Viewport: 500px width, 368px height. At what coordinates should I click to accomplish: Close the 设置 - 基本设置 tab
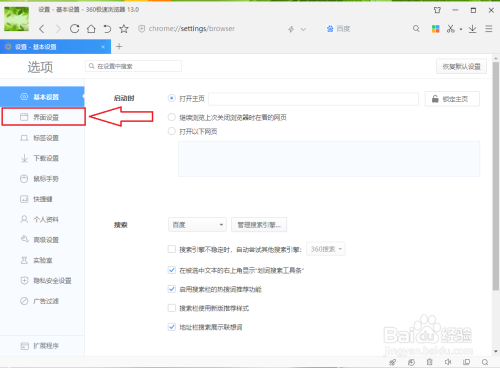pos(103,47)
